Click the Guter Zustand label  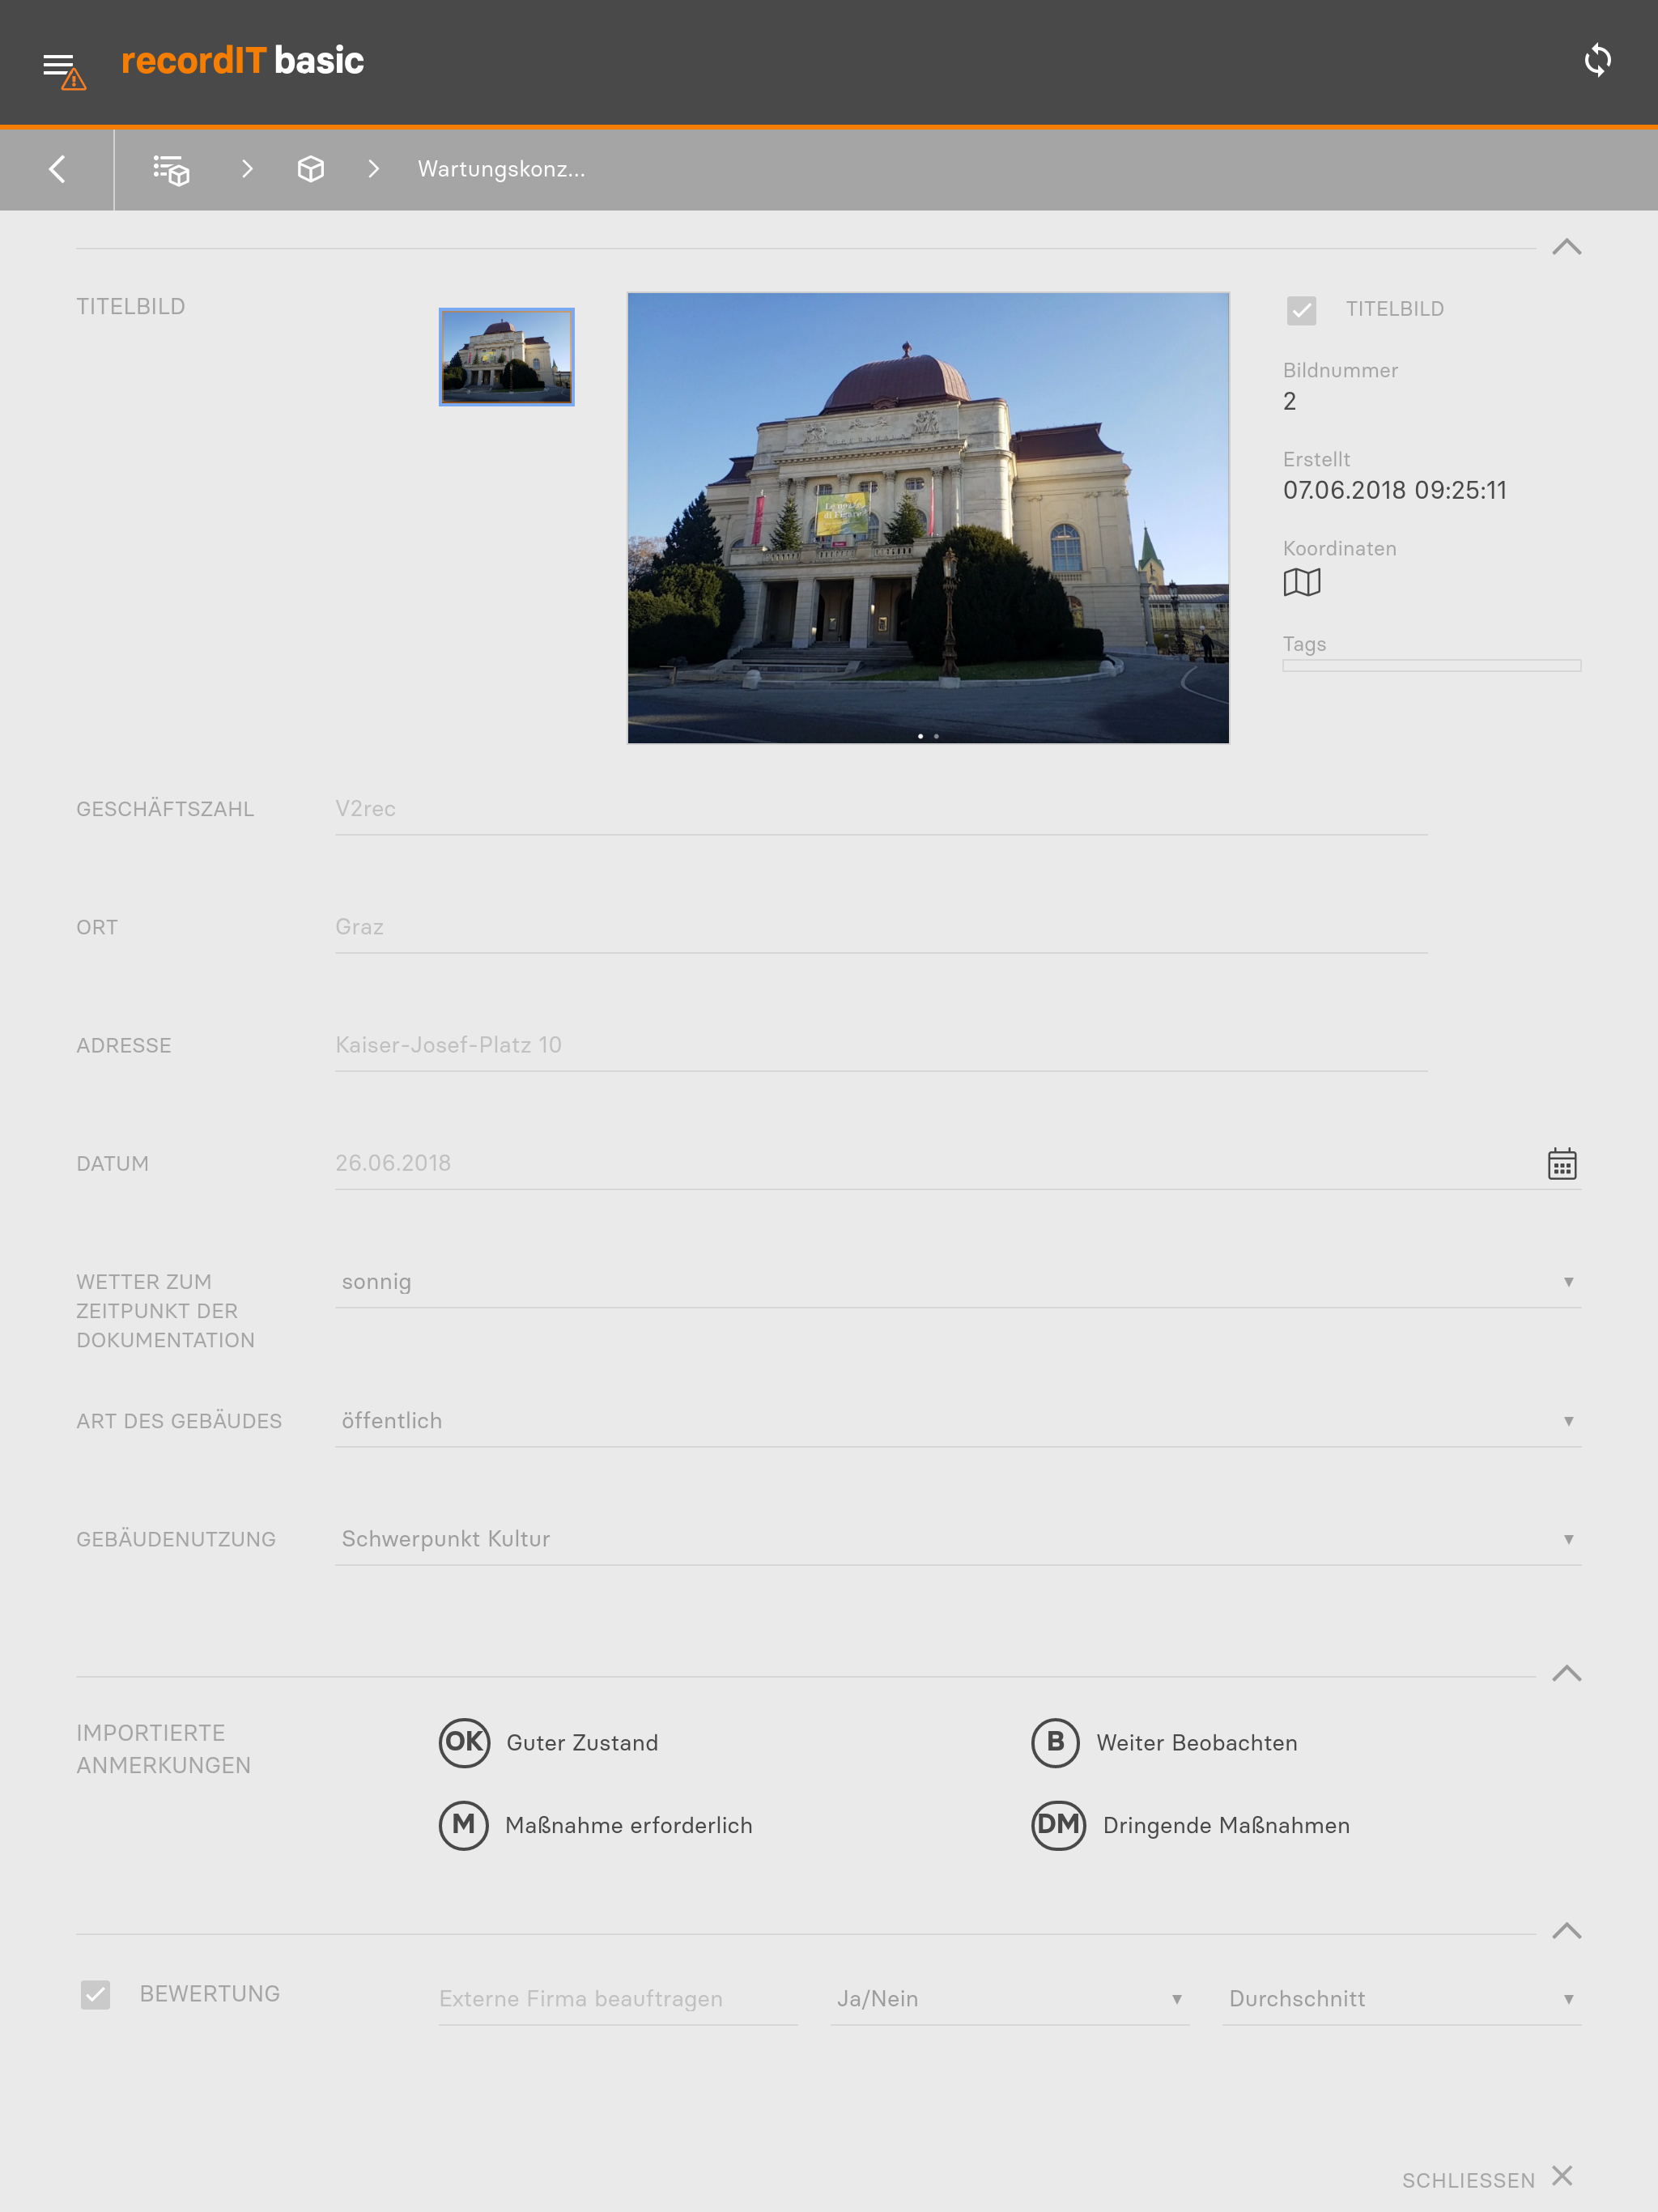[x=582, y=1743]
